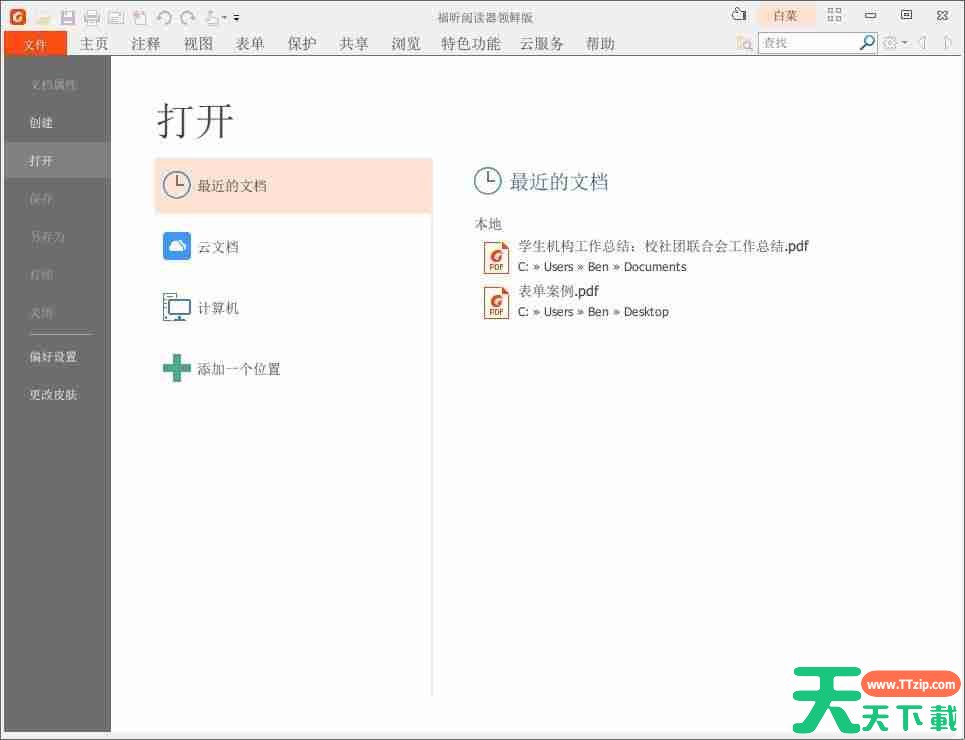Click the printer icon in quick toolbar
Screen dimensions: 965x740
pos(92,17)
